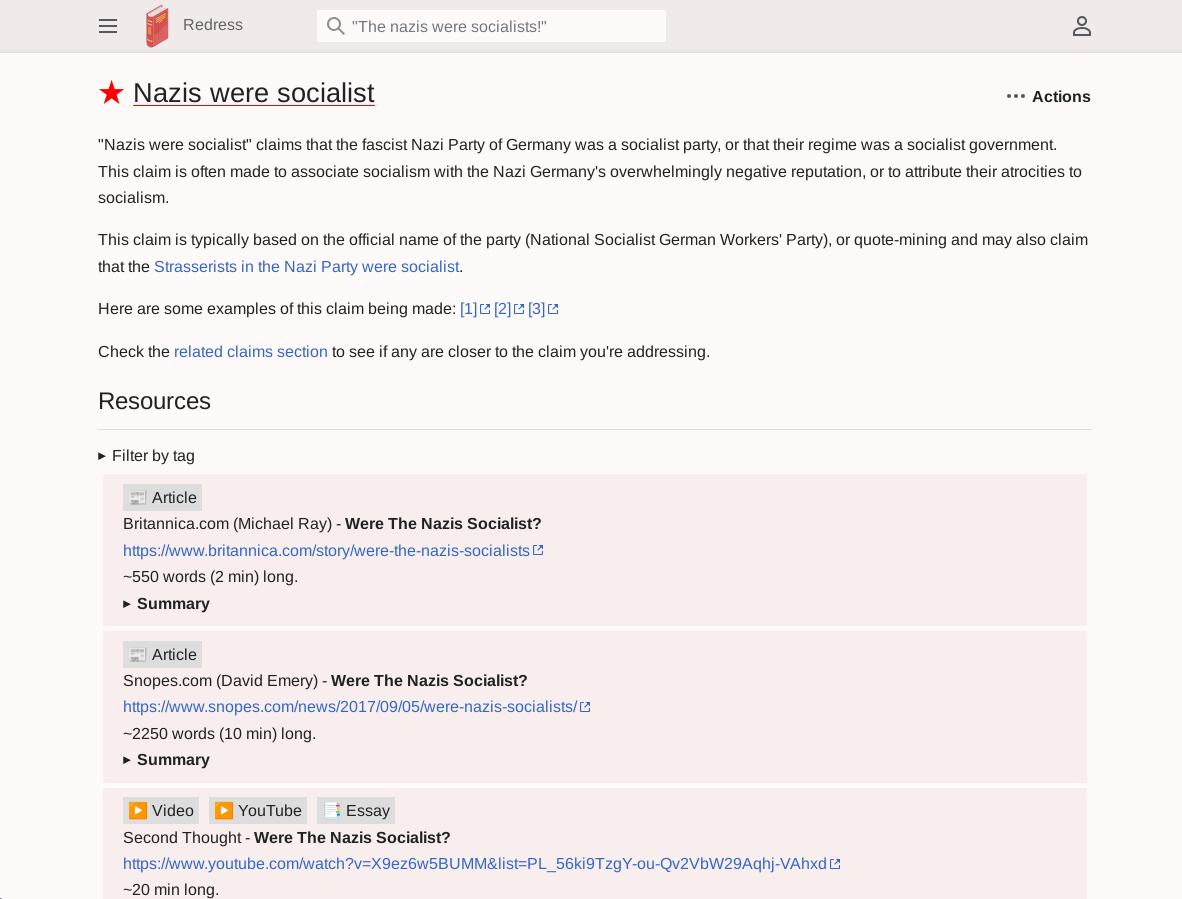Select the Video tag on Second Thought resource
Viewport: 1182px width, 899px height.
pos(161,811)
